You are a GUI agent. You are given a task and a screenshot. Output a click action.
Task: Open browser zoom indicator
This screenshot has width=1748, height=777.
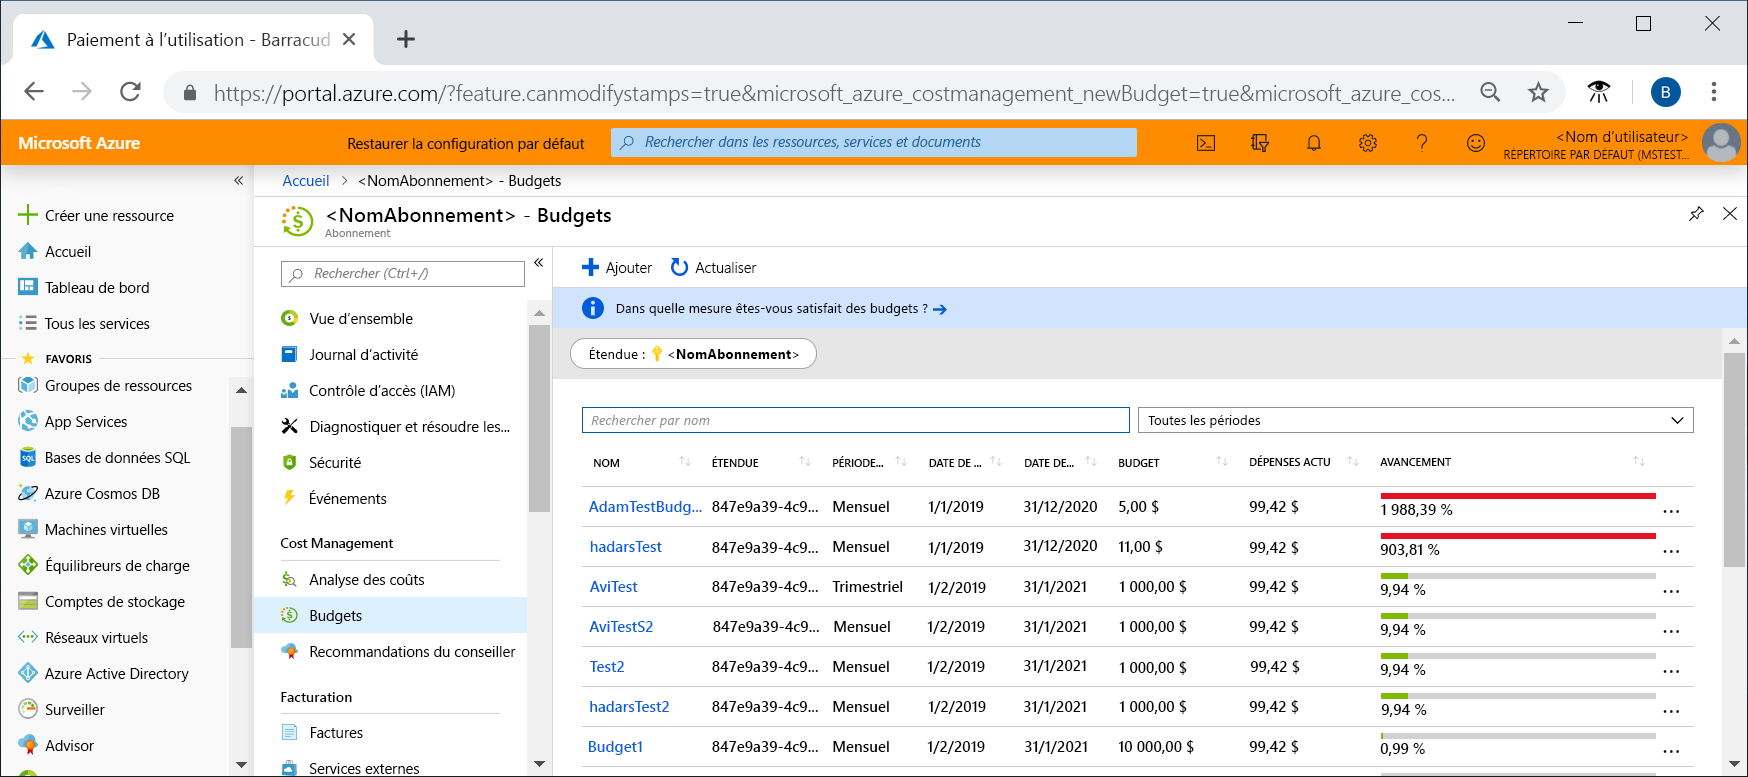pos(1490,92)
